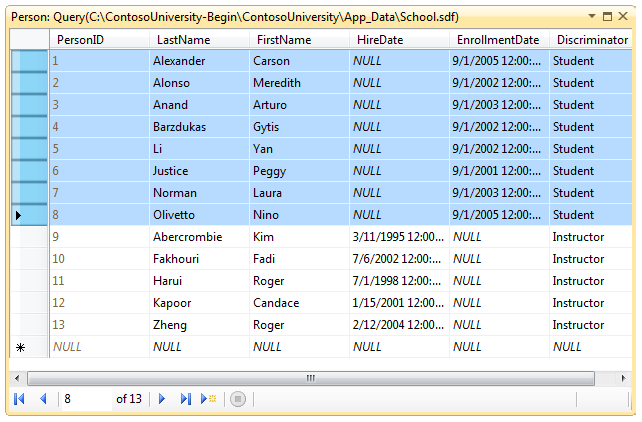The width and height of the screenshot is (642, 422).
Task: Click the 'Meredith' cell
Action: click(299, 83)
